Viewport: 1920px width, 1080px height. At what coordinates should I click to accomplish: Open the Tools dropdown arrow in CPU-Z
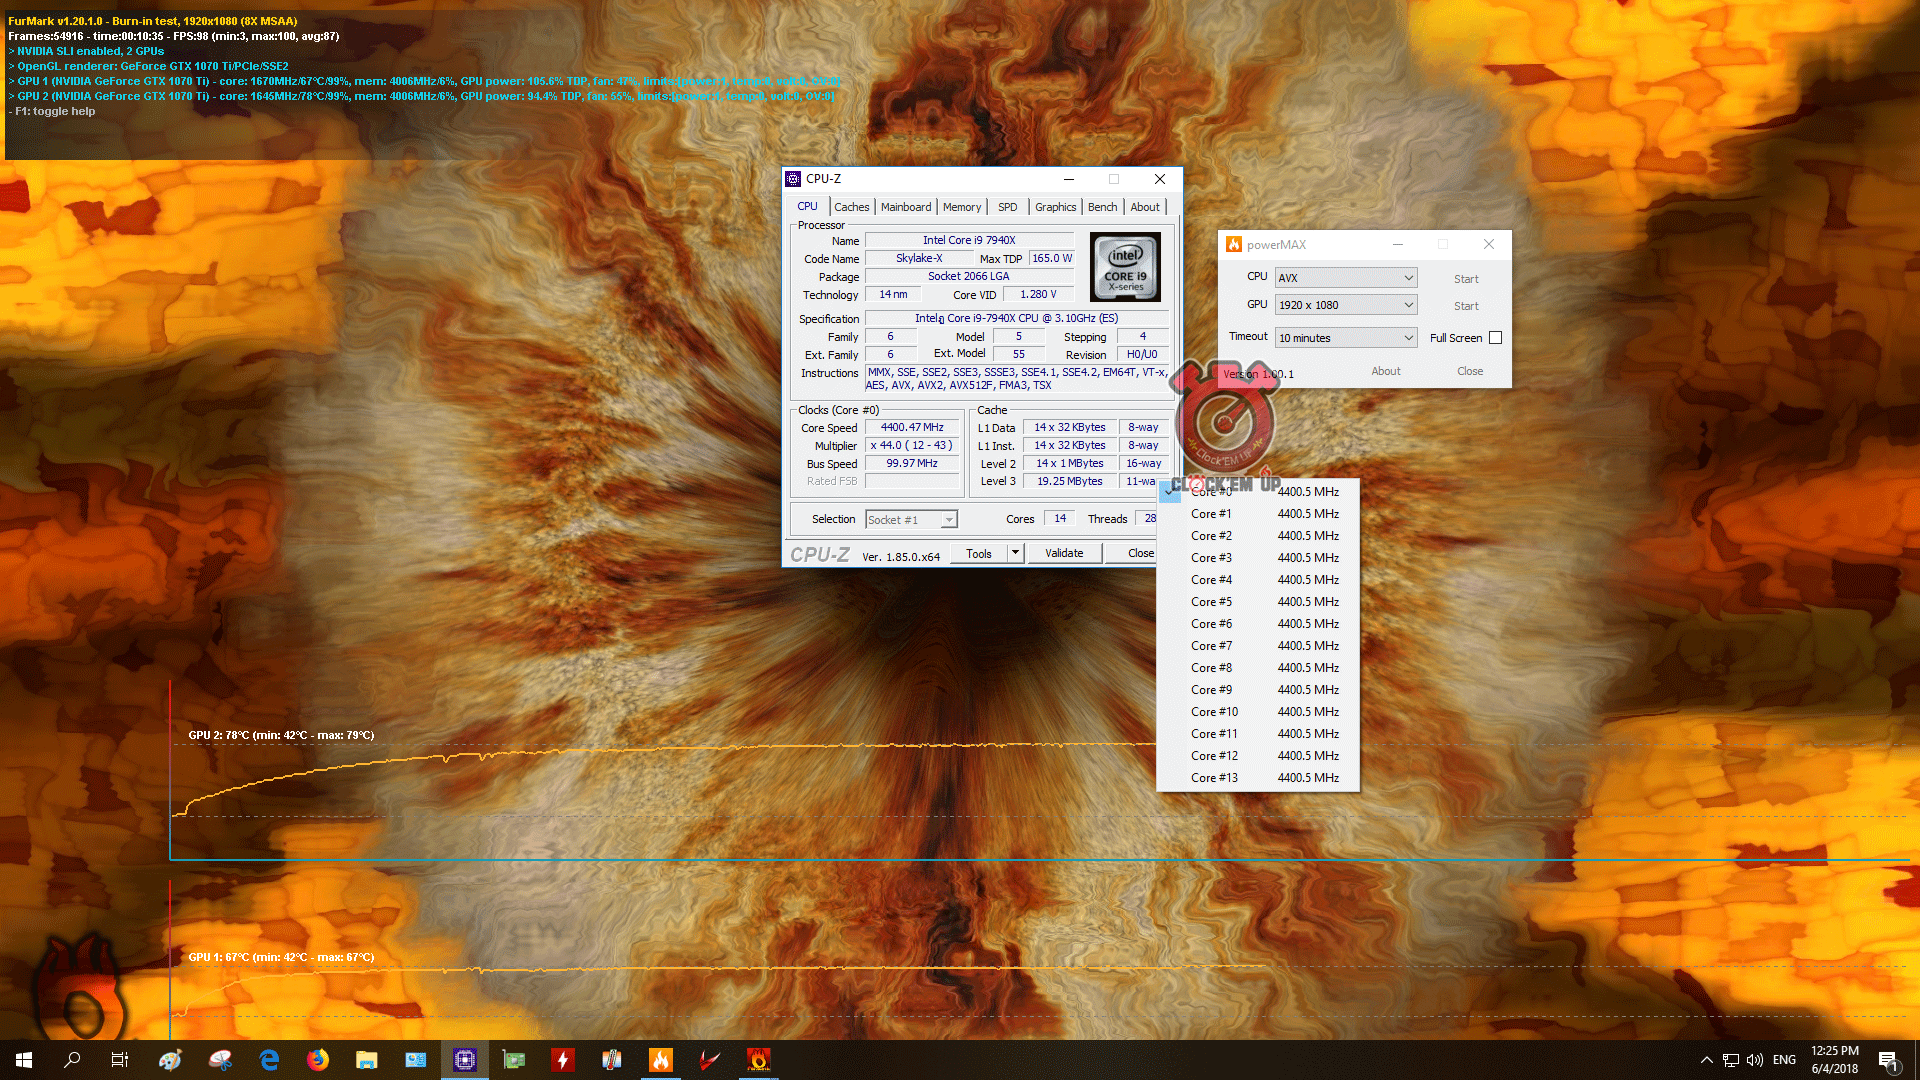(1015, 553)
